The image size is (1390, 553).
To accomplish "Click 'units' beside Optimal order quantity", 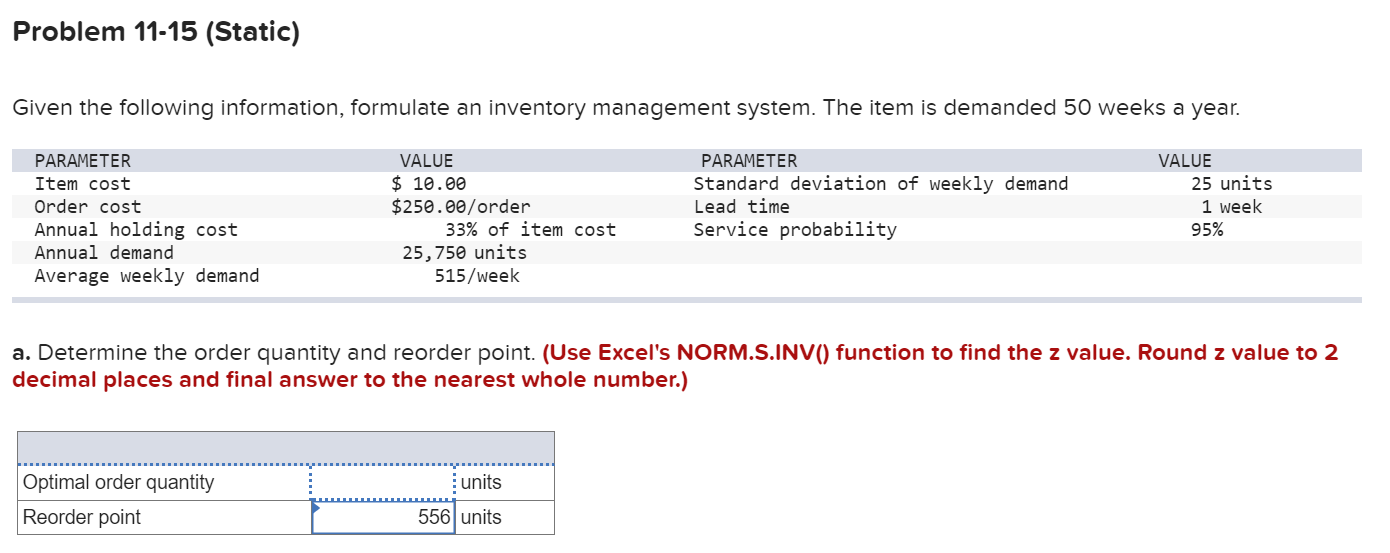I will (482, 483).
